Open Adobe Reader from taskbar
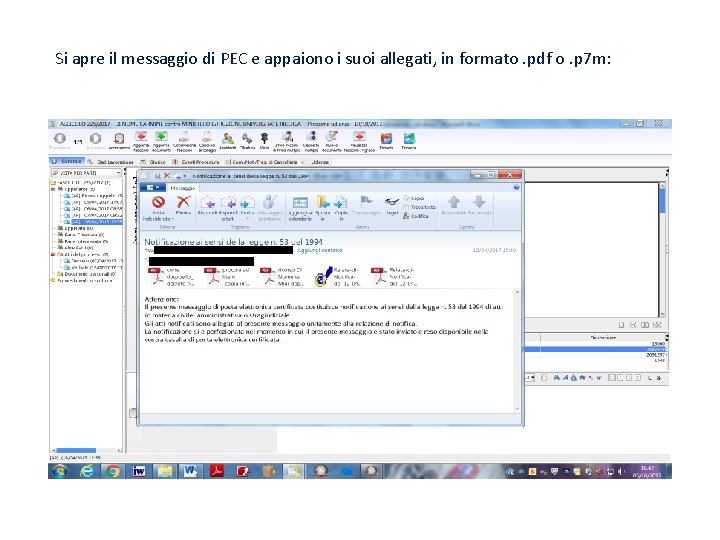 (x=216, y=471)
